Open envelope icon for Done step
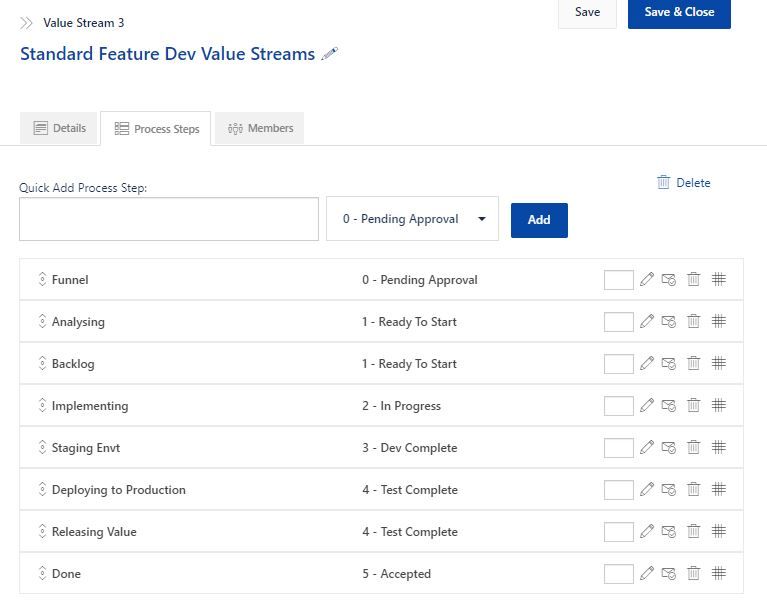Screen dimensions: 767x613 coord(669,573)
